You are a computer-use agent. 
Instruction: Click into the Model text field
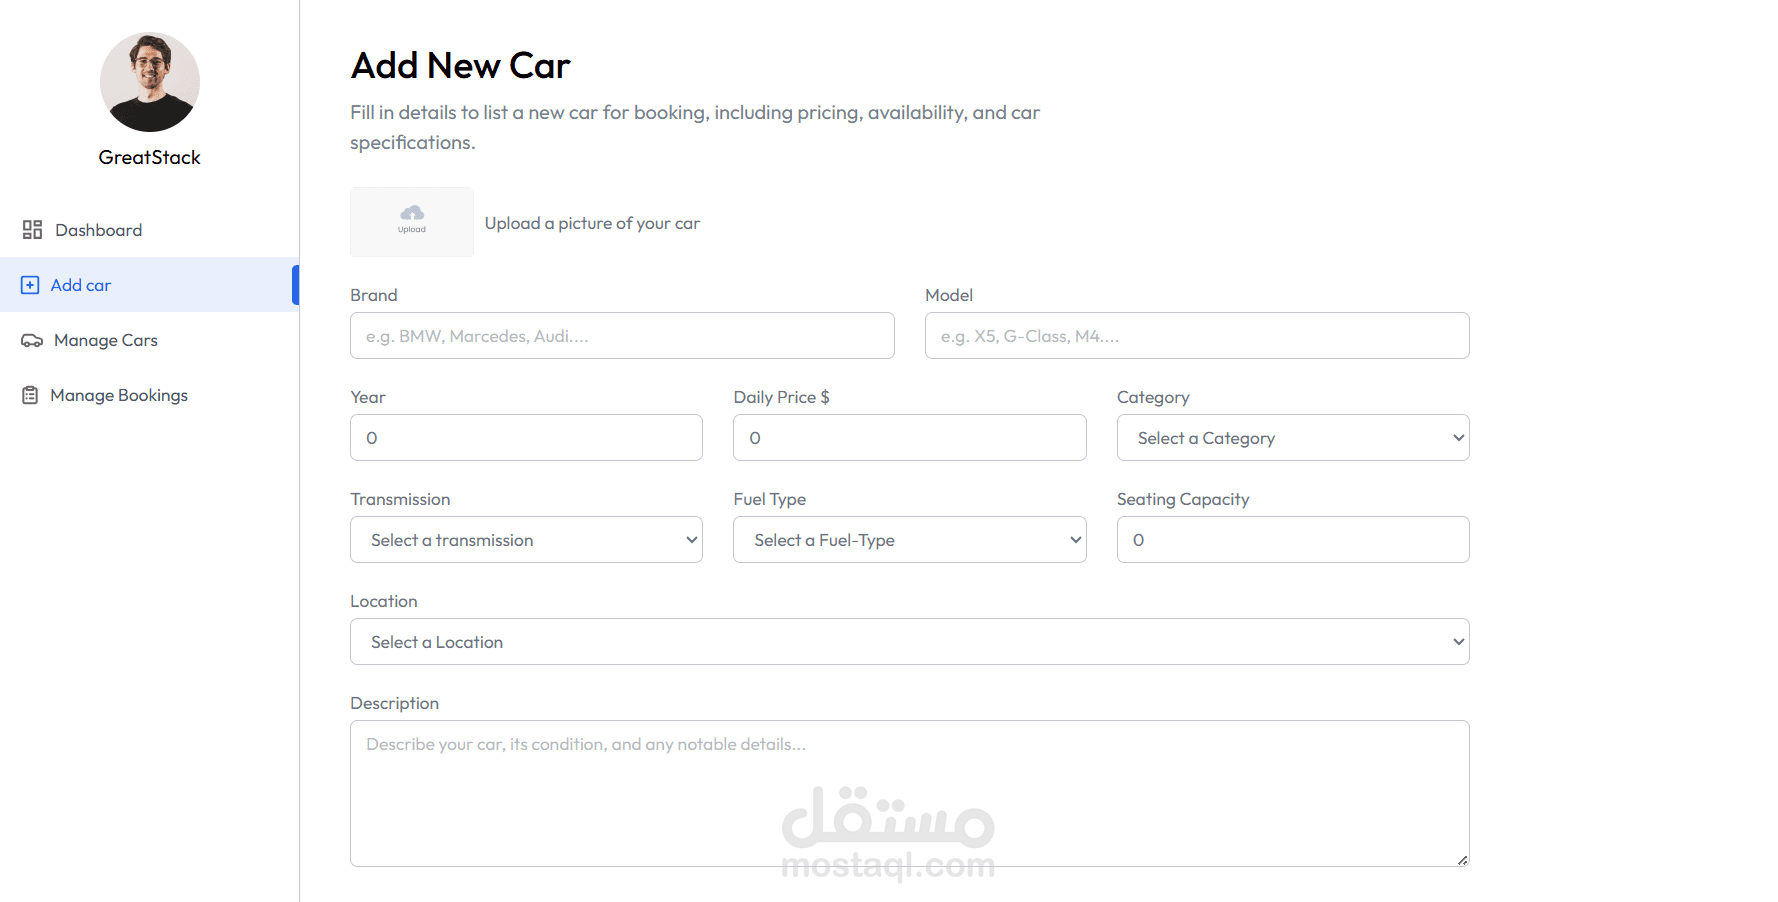click(1197, 336)
